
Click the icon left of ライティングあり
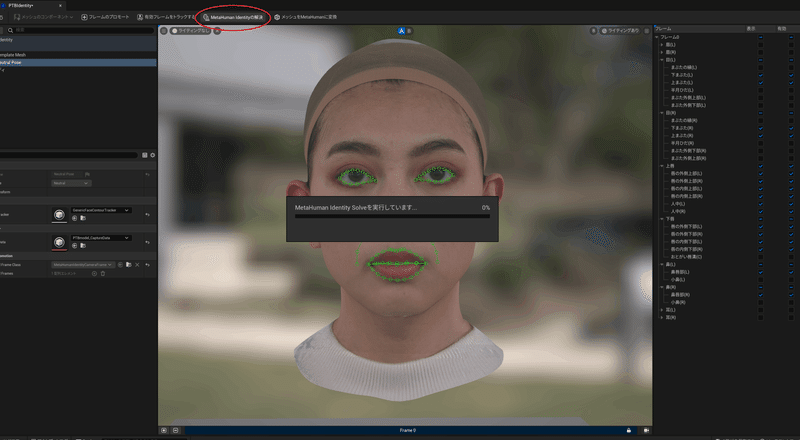point(593,31)
